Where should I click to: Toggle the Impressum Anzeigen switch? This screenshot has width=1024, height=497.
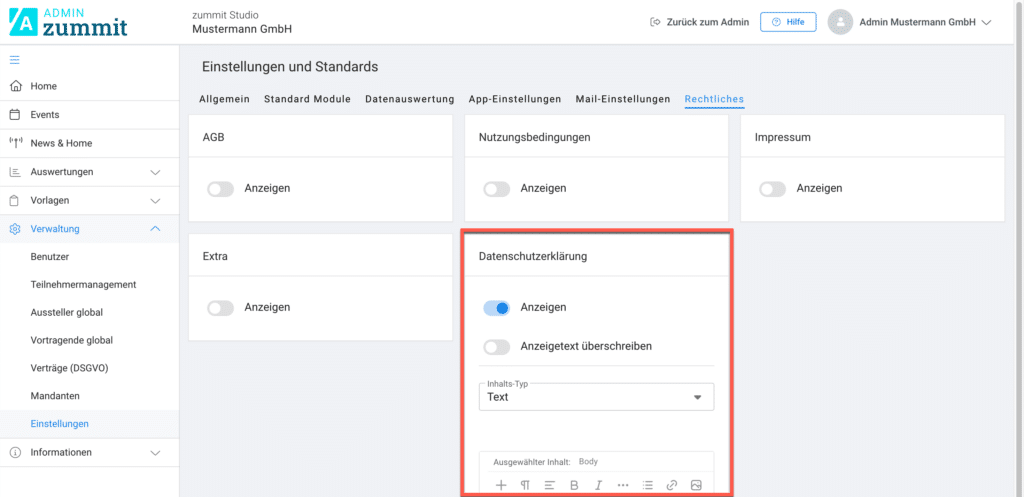coord(772,188)
